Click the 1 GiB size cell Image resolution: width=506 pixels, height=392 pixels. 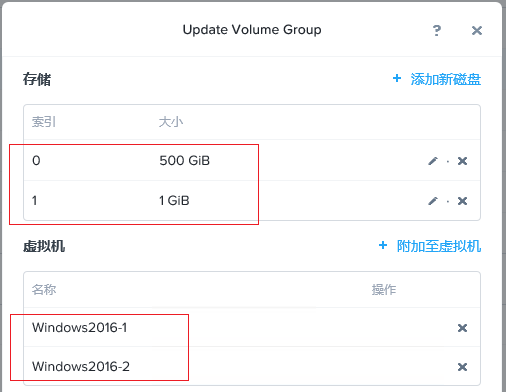point(174,201)
